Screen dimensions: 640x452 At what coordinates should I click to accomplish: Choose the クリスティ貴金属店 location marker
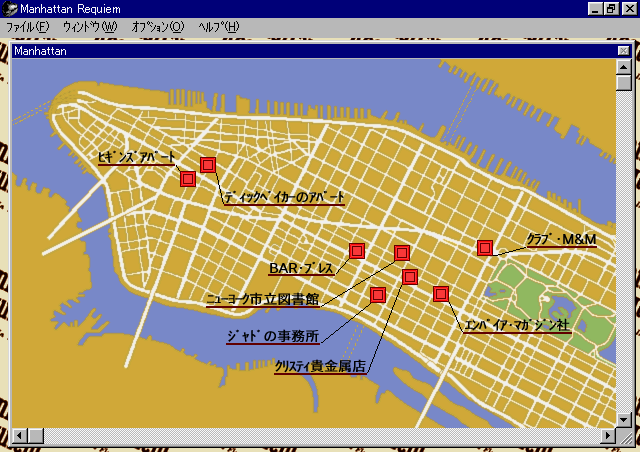click(410, 277)
